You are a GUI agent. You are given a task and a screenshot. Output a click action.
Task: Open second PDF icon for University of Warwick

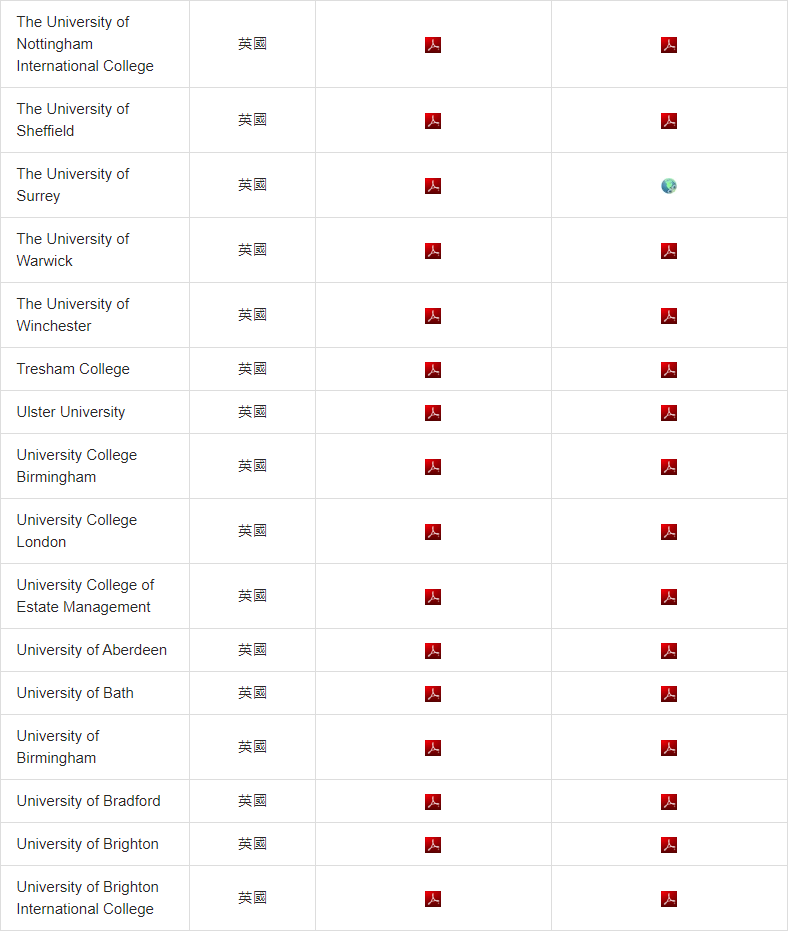(x=669, y=251)
